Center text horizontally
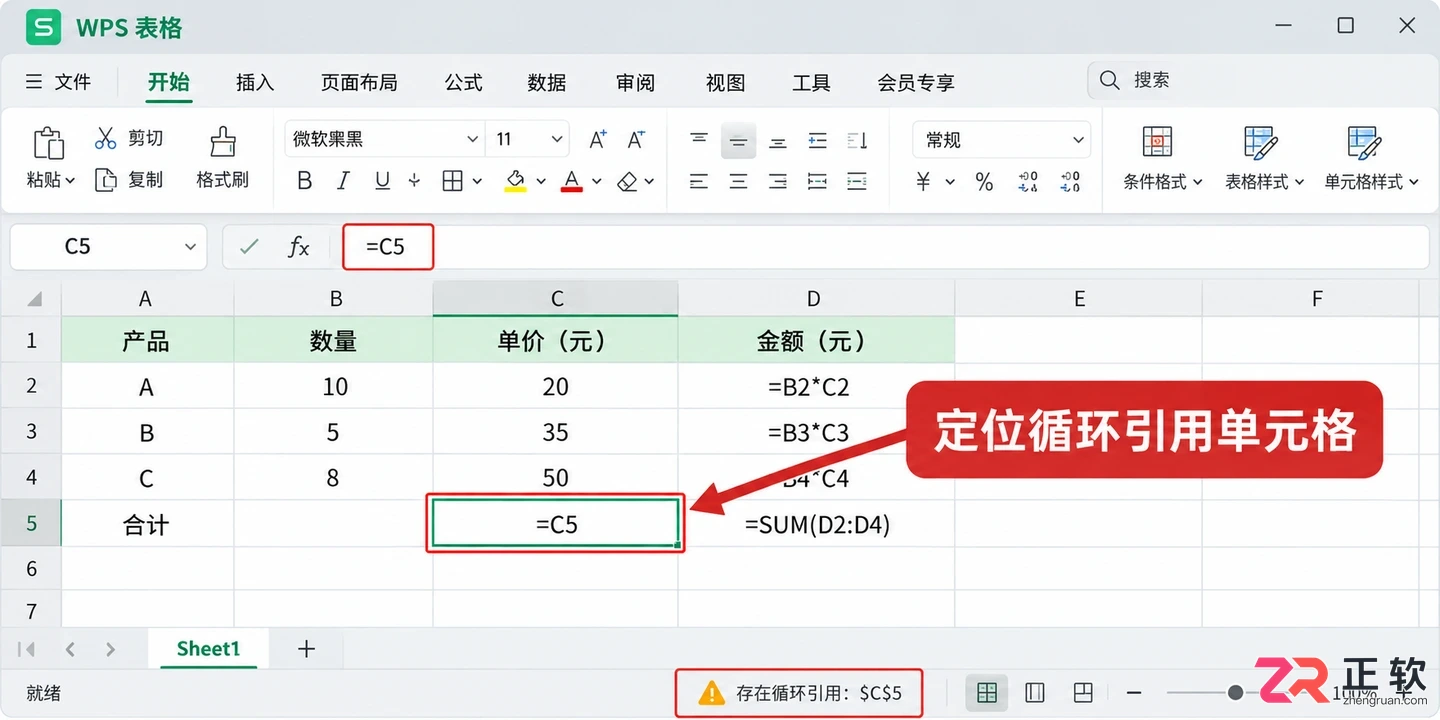 (738, 181)
